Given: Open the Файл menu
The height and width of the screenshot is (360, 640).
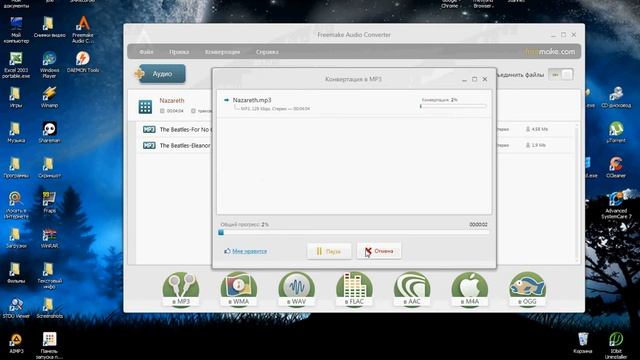Looking at the screenshot, I should click(x=146, y=52).
